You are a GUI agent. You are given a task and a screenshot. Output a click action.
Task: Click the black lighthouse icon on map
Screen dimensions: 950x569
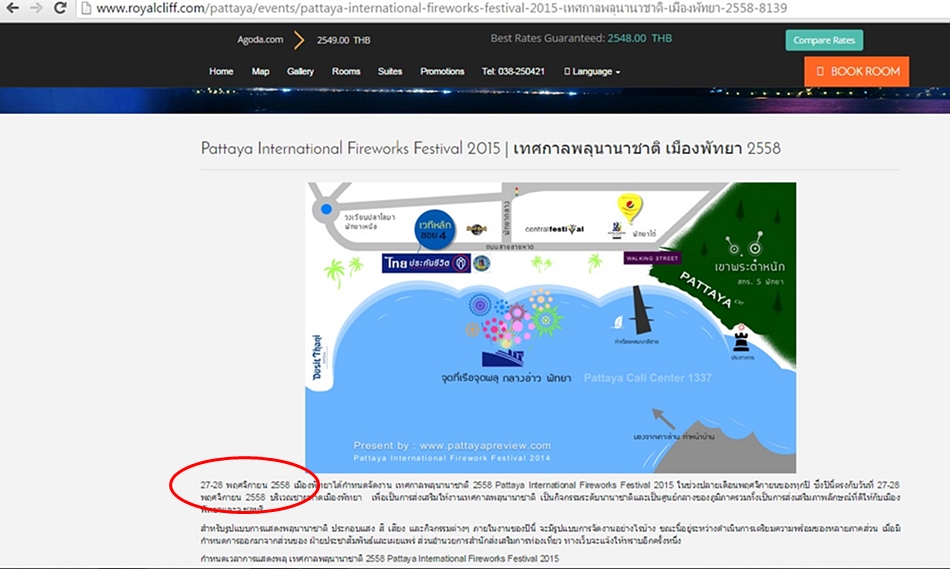[742, 339]
